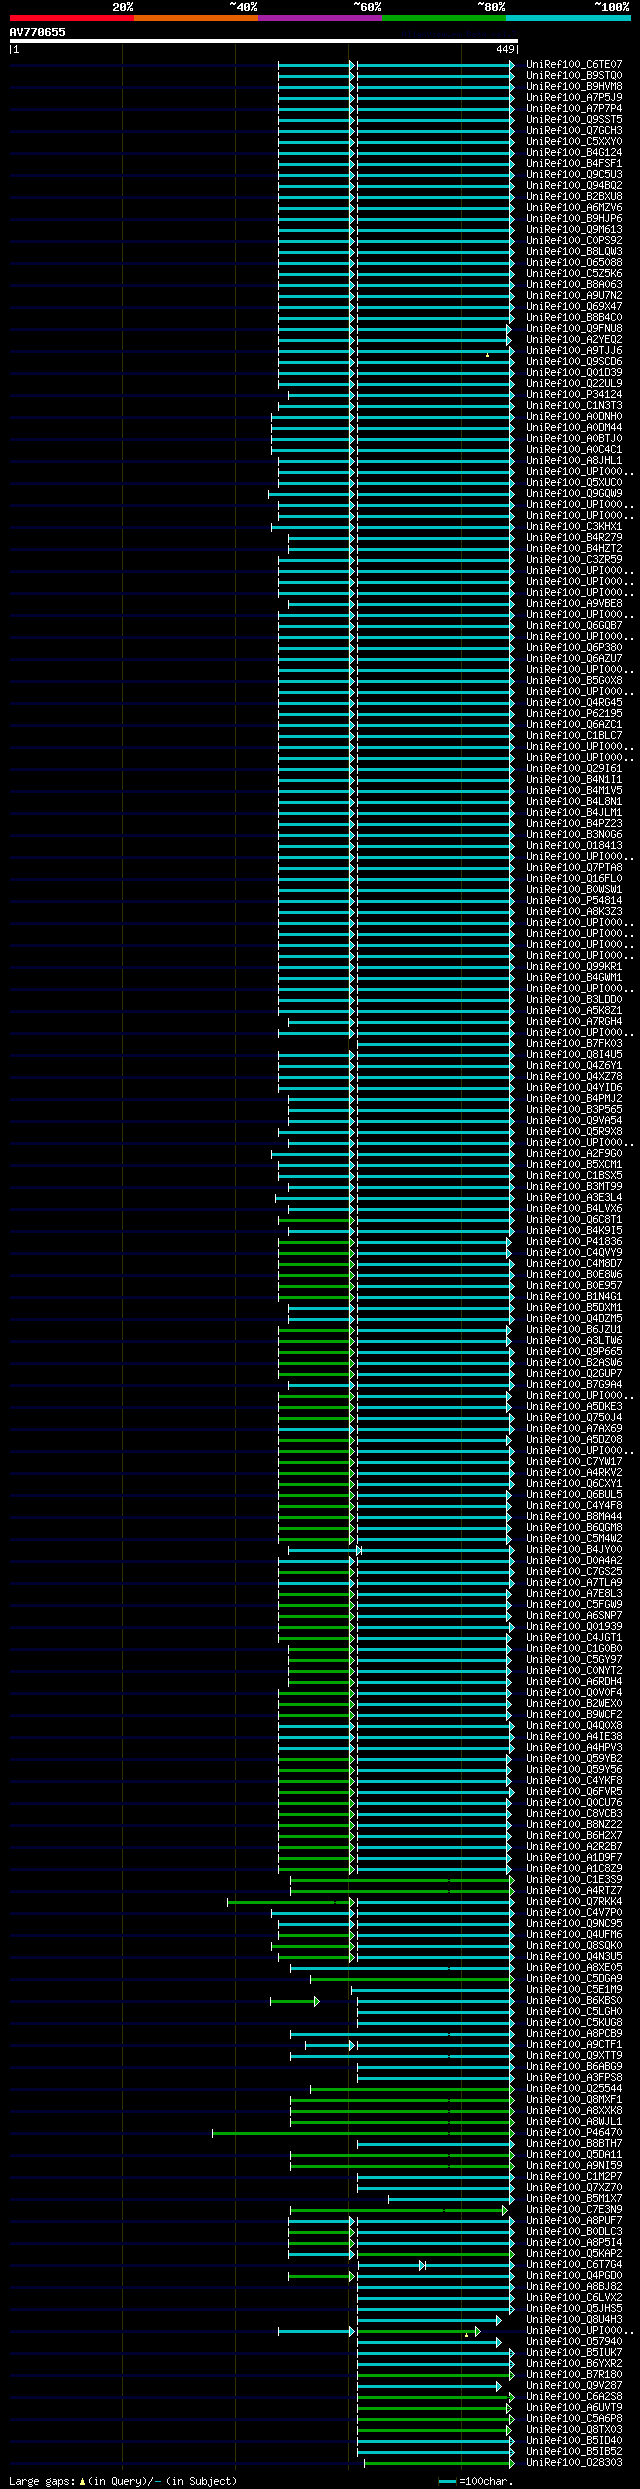
Task: Select the UniRef100_C1N3T3 label
Action: (574, 406)
